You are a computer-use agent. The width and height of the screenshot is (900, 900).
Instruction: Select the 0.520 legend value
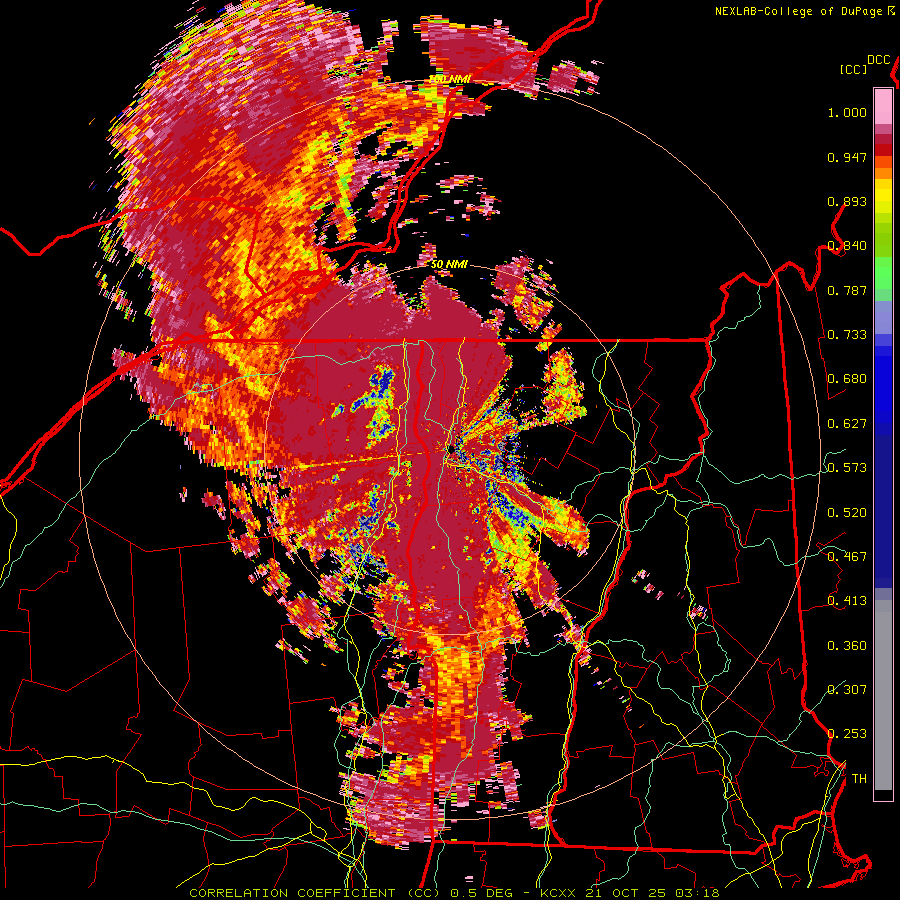847,512
